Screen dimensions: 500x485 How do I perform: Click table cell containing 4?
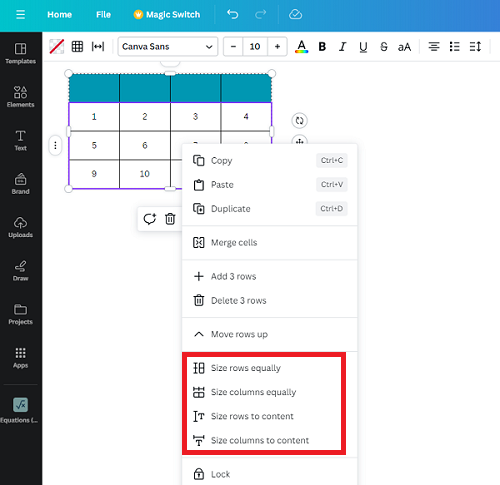tap(246, 117)
